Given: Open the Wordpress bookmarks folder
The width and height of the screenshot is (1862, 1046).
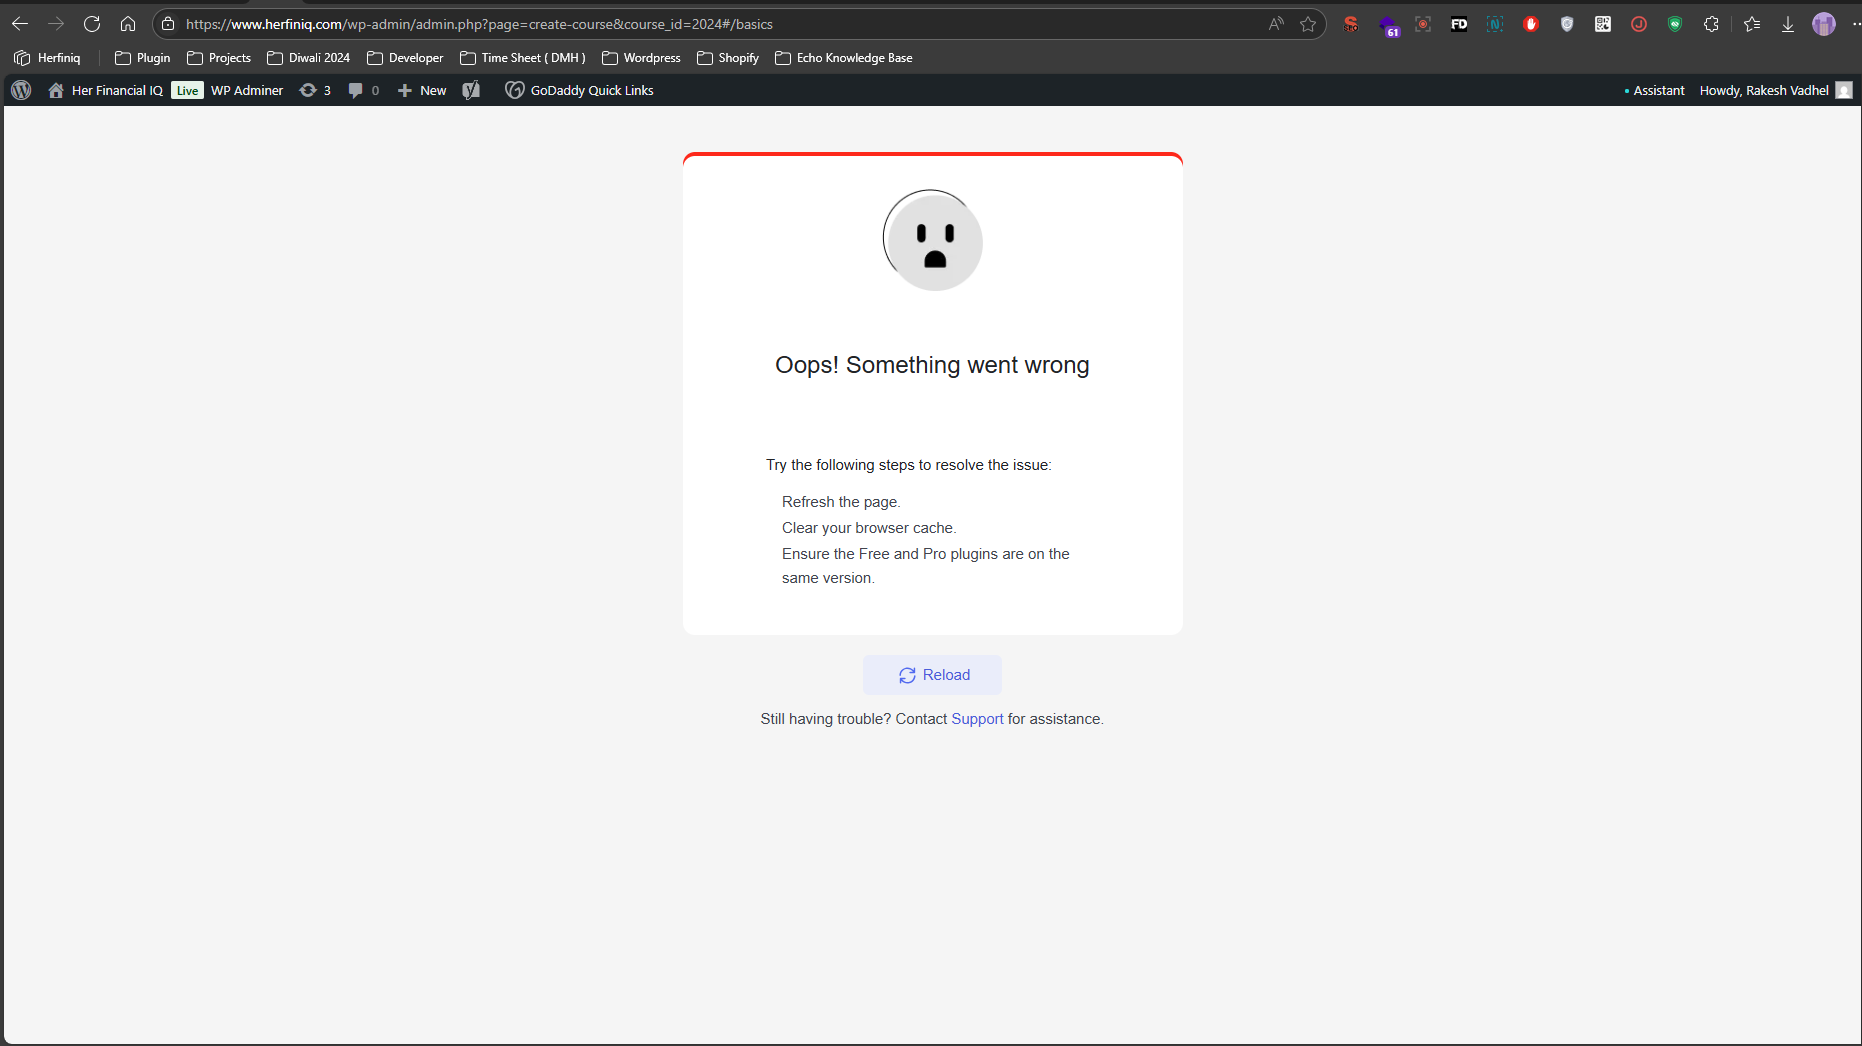Looking at the screenshot, I should pos(641,58).
